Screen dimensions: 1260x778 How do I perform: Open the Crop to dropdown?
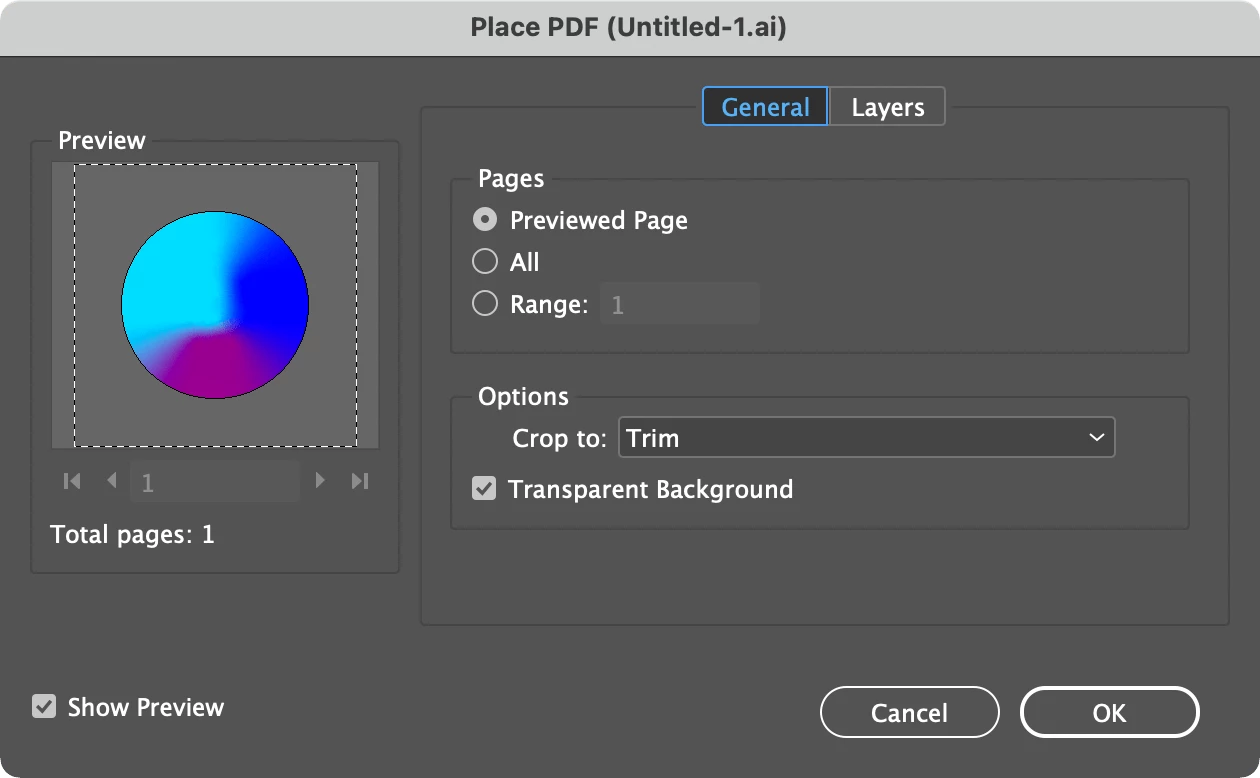866,438
